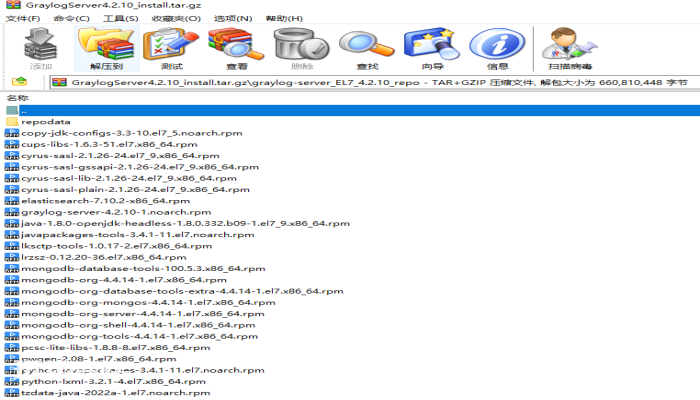Viewport: 700px width, 400px height.
Task: Select copy-jdk-configs-3.3-10.el7_5.noarch.rpm
Action: [x=132, y=133]
